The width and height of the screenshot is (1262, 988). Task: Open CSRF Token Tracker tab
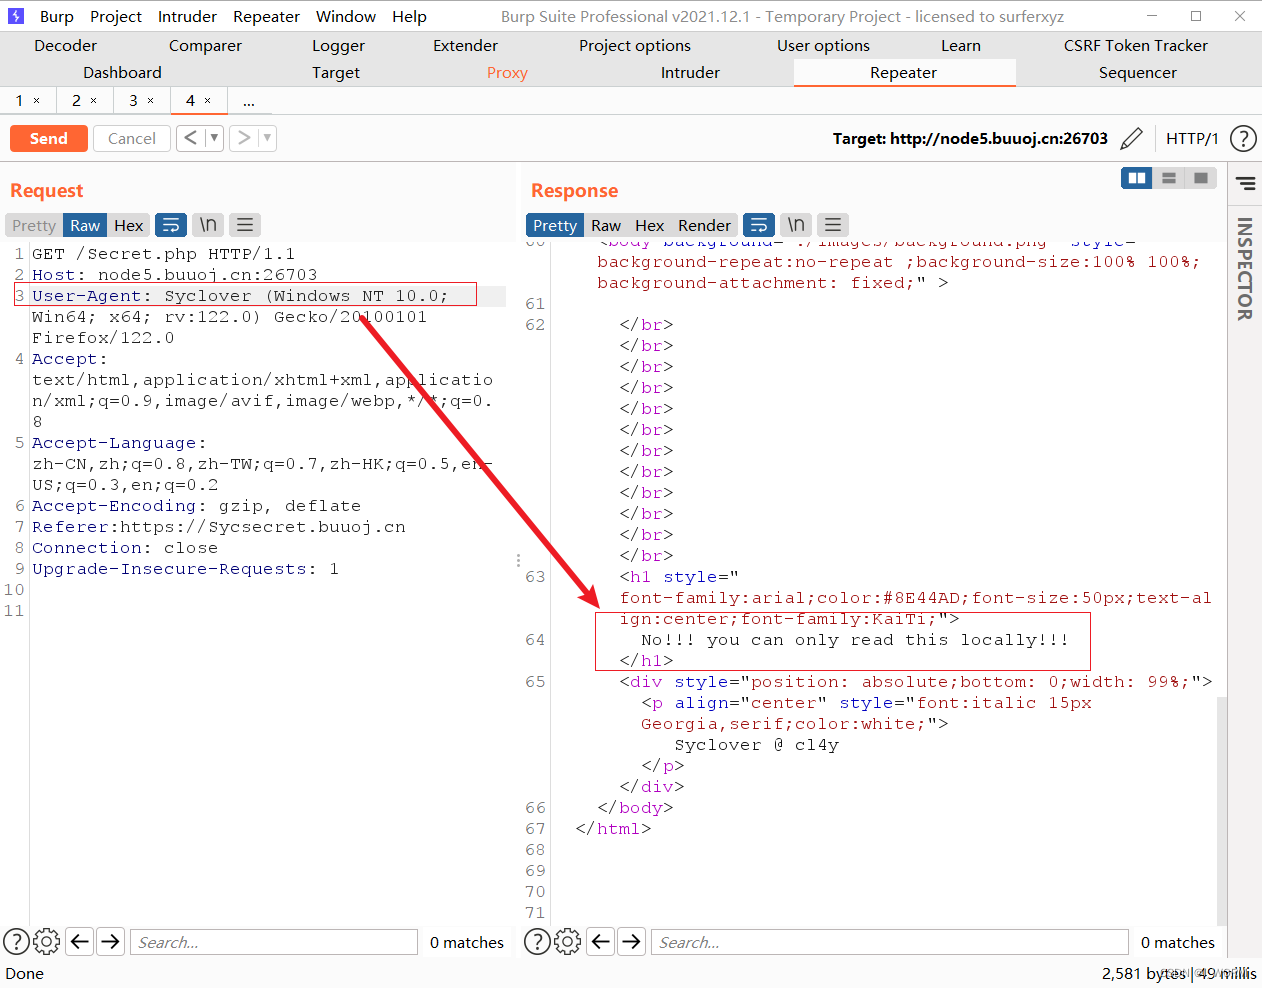1136,46
